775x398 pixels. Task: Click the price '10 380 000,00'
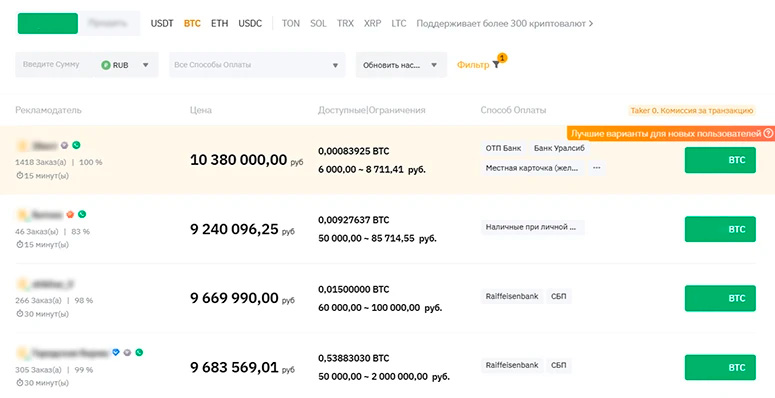(x=239, y=160)
